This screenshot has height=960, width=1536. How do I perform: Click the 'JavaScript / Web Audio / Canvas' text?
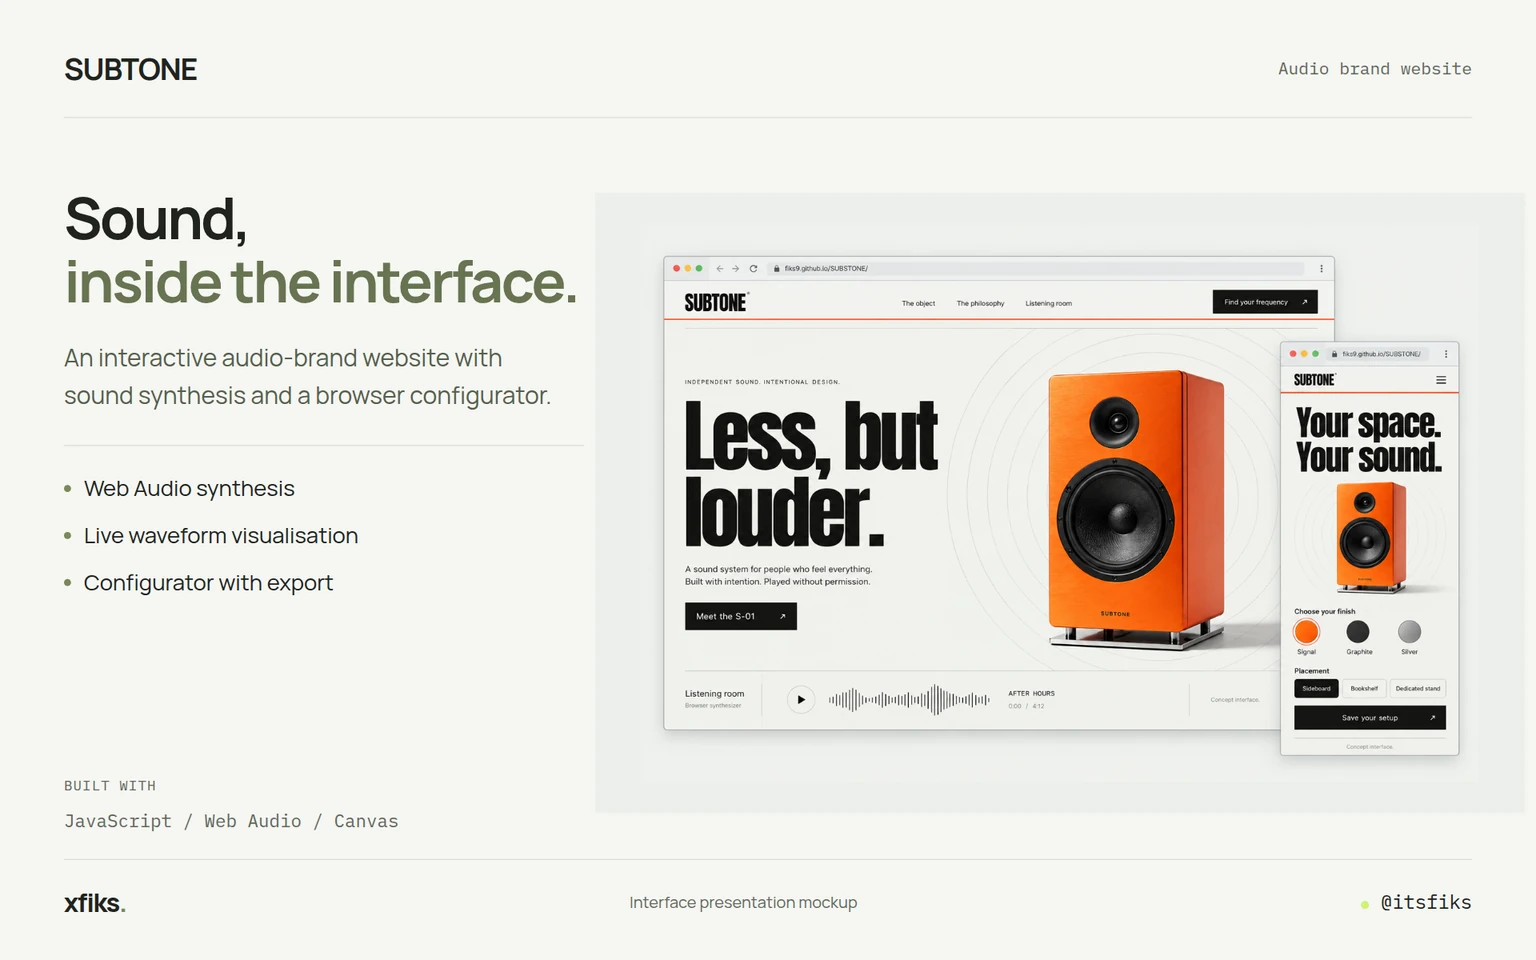231,821
